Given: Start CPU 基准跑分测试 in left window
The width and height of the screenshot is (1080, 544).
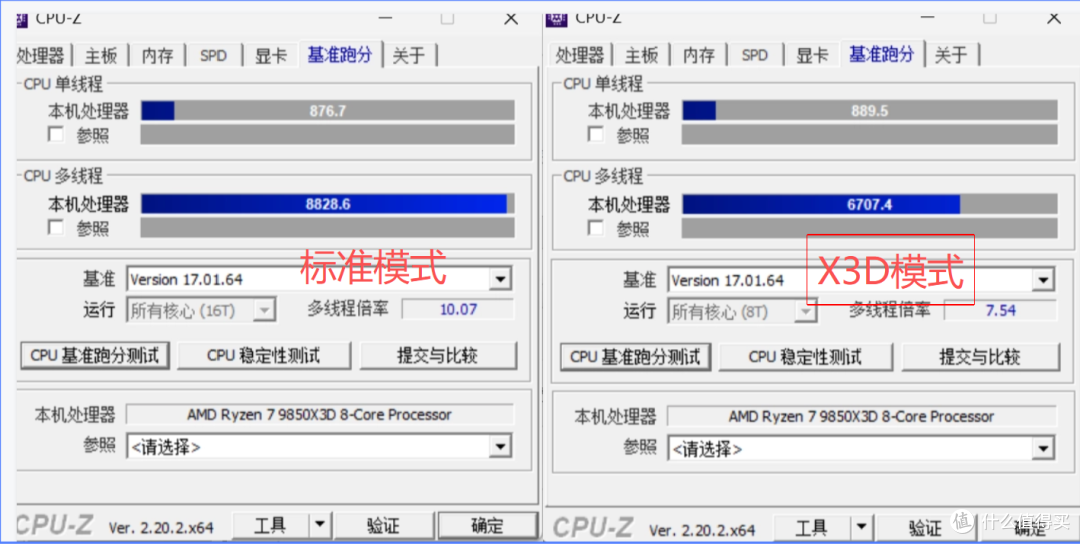Looking at the screenshot, I should click(95, 355).
